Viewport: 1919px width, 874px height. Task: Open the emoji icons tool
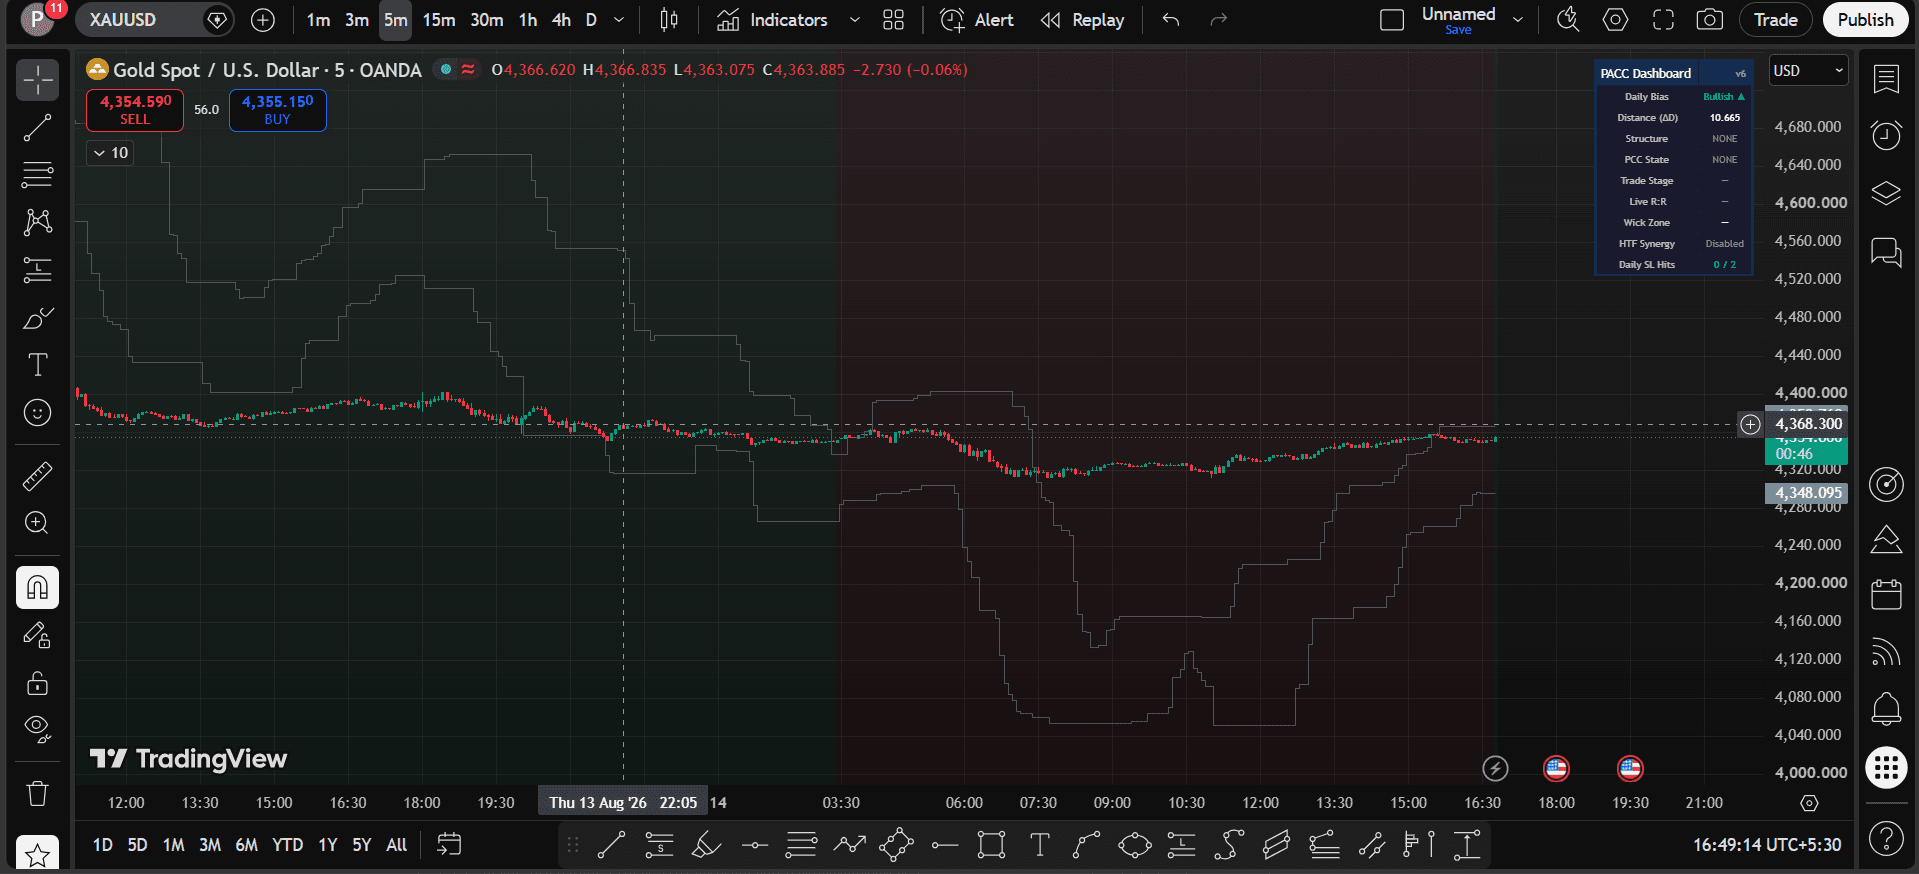(38, 412)
